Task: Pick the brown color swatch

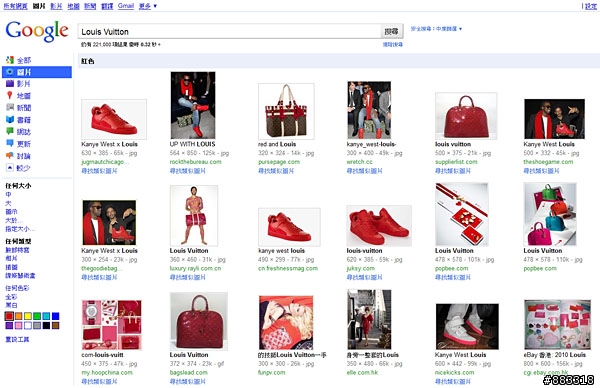Action: [x=55, y=326]
